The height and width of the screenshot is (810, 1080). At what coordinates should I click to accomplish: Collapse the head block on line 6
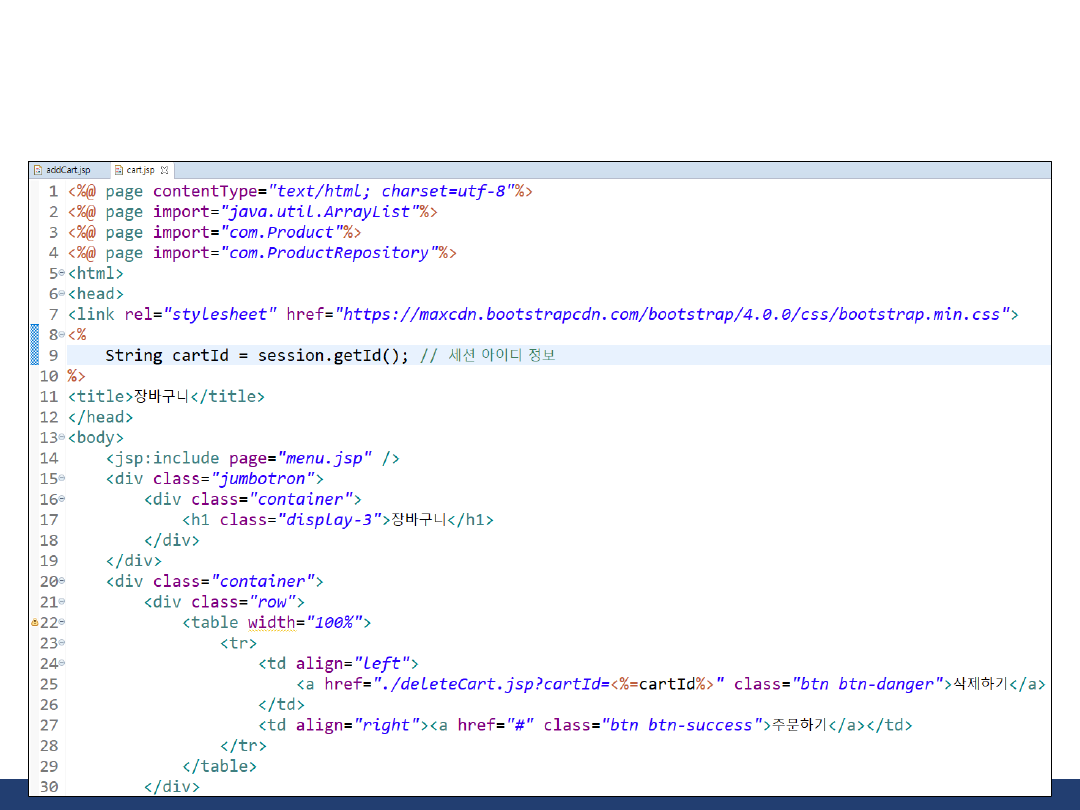[x=62, y=294]
